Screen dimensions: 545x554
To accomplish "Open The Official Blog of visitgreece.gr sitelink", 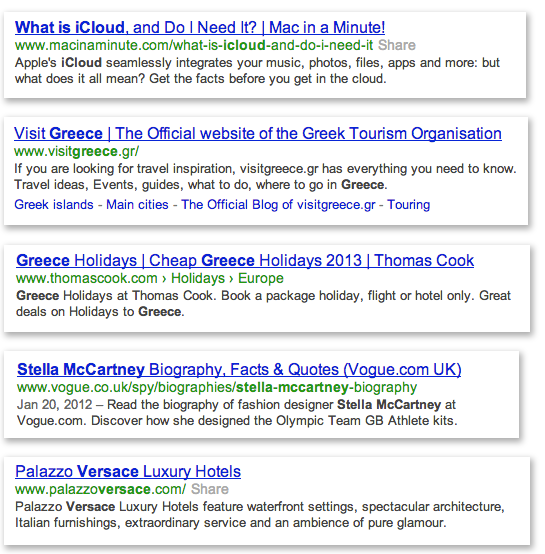I will [x=278, y=205].
